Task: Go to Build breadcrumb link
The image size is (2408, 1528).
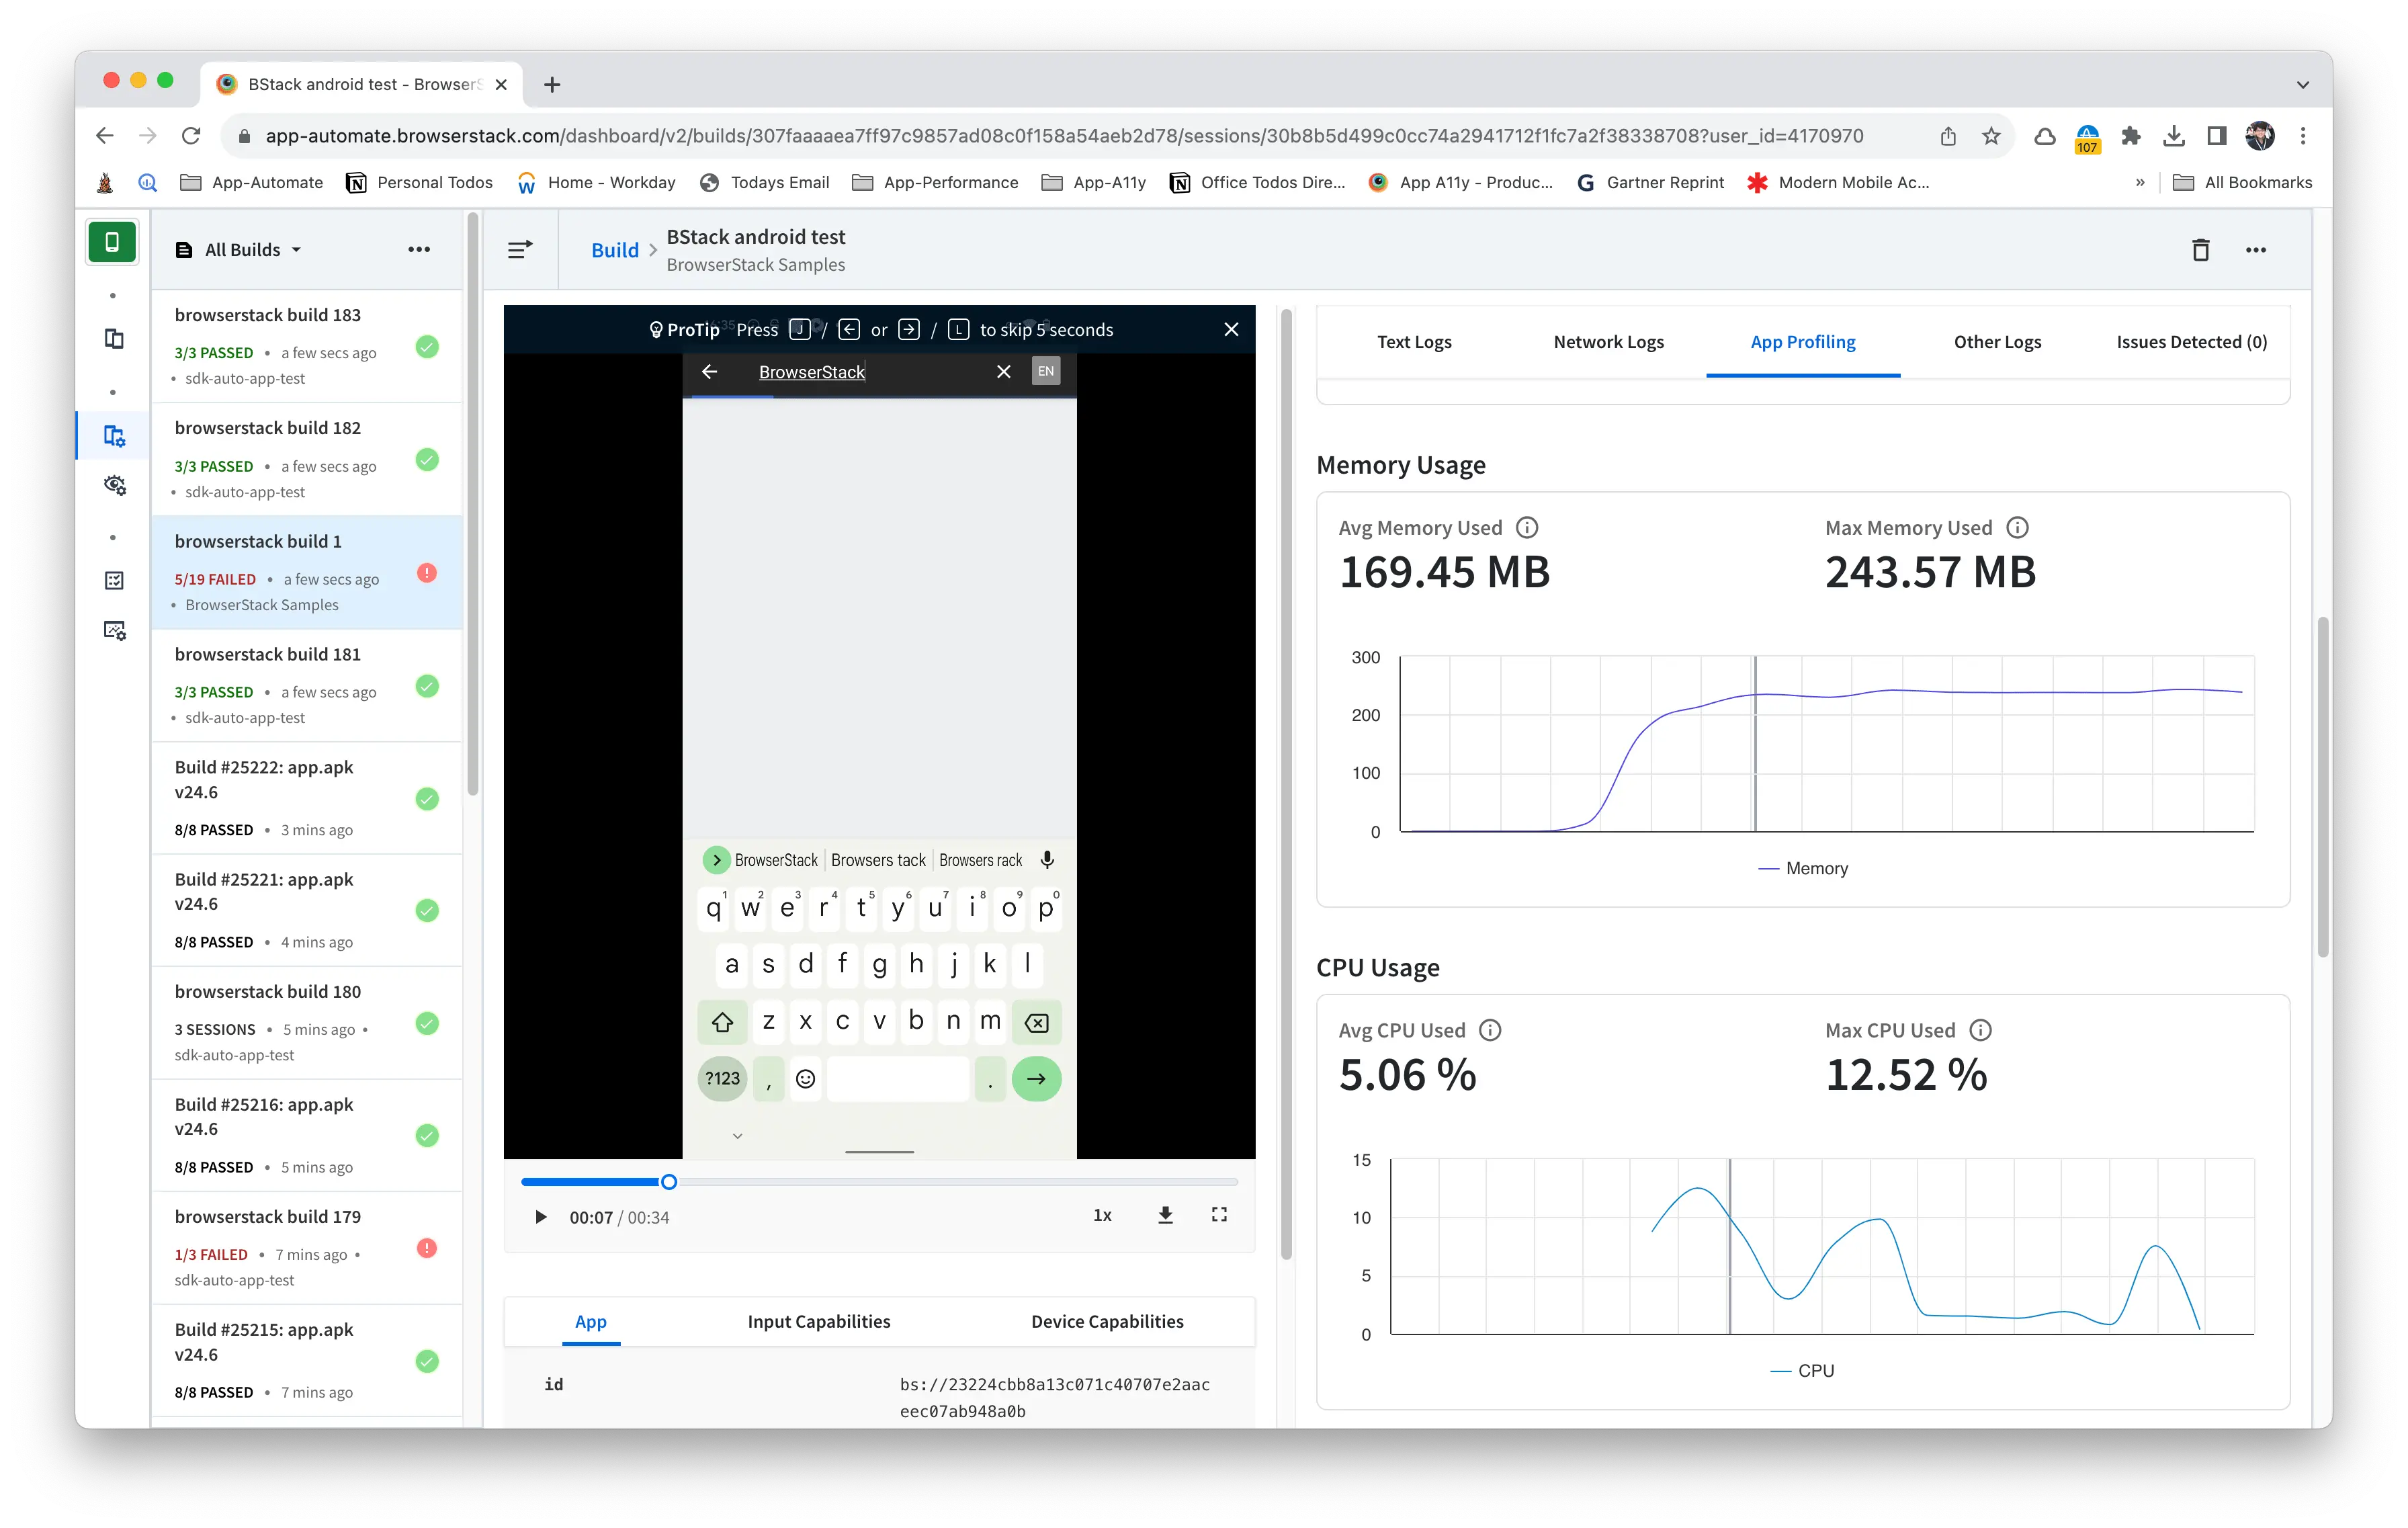Action: point(614,250)
